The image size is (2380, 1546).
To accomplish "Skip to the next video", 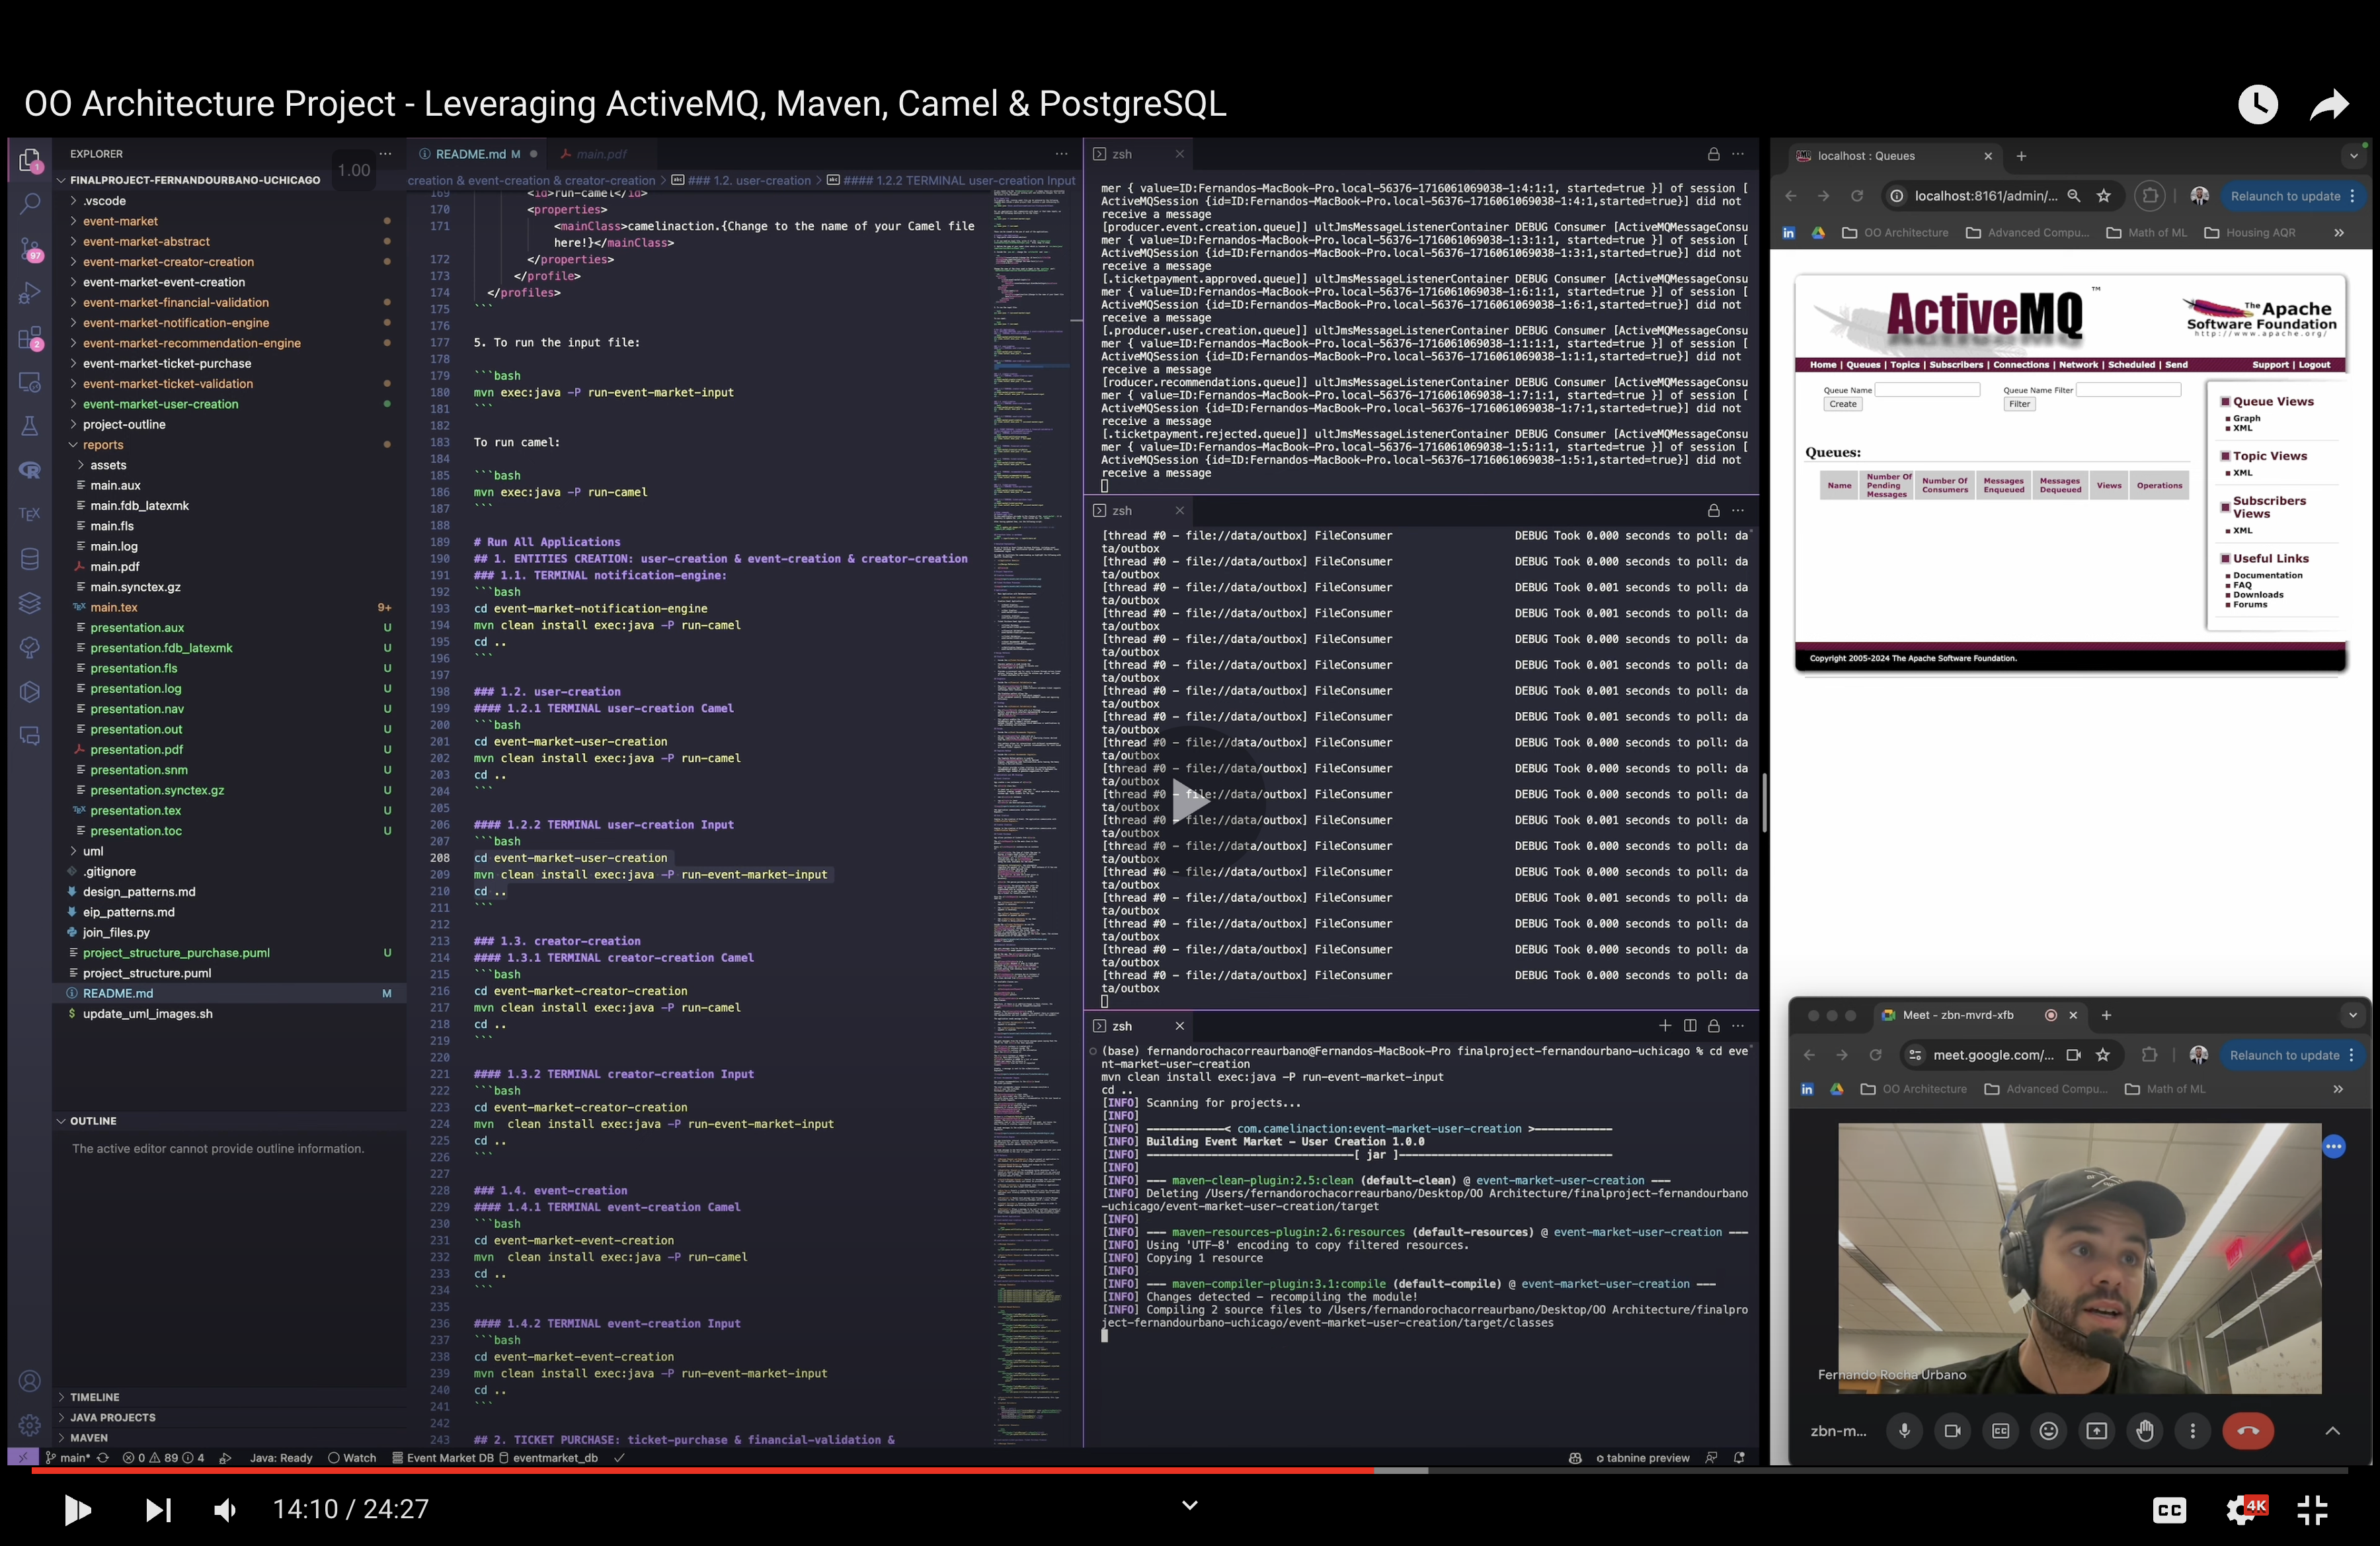I will (157, 1509).
